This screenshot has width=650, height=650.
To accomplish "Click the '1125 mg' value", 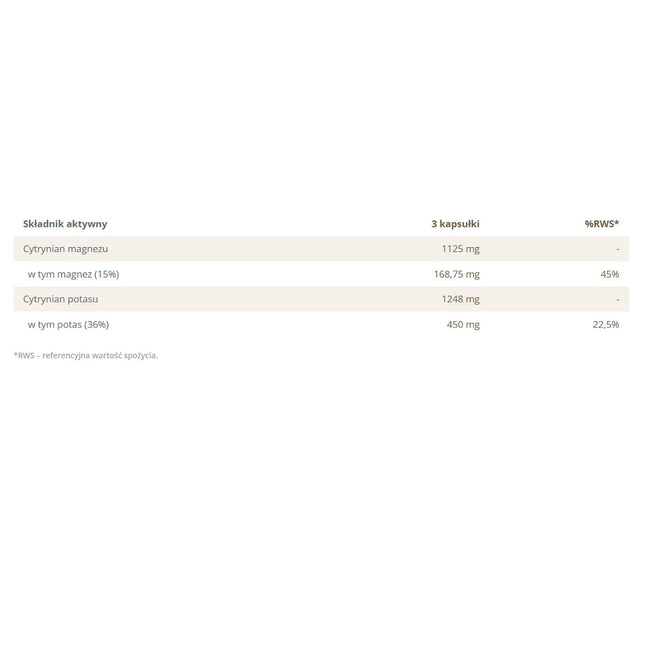I will (x=460, y=249).
